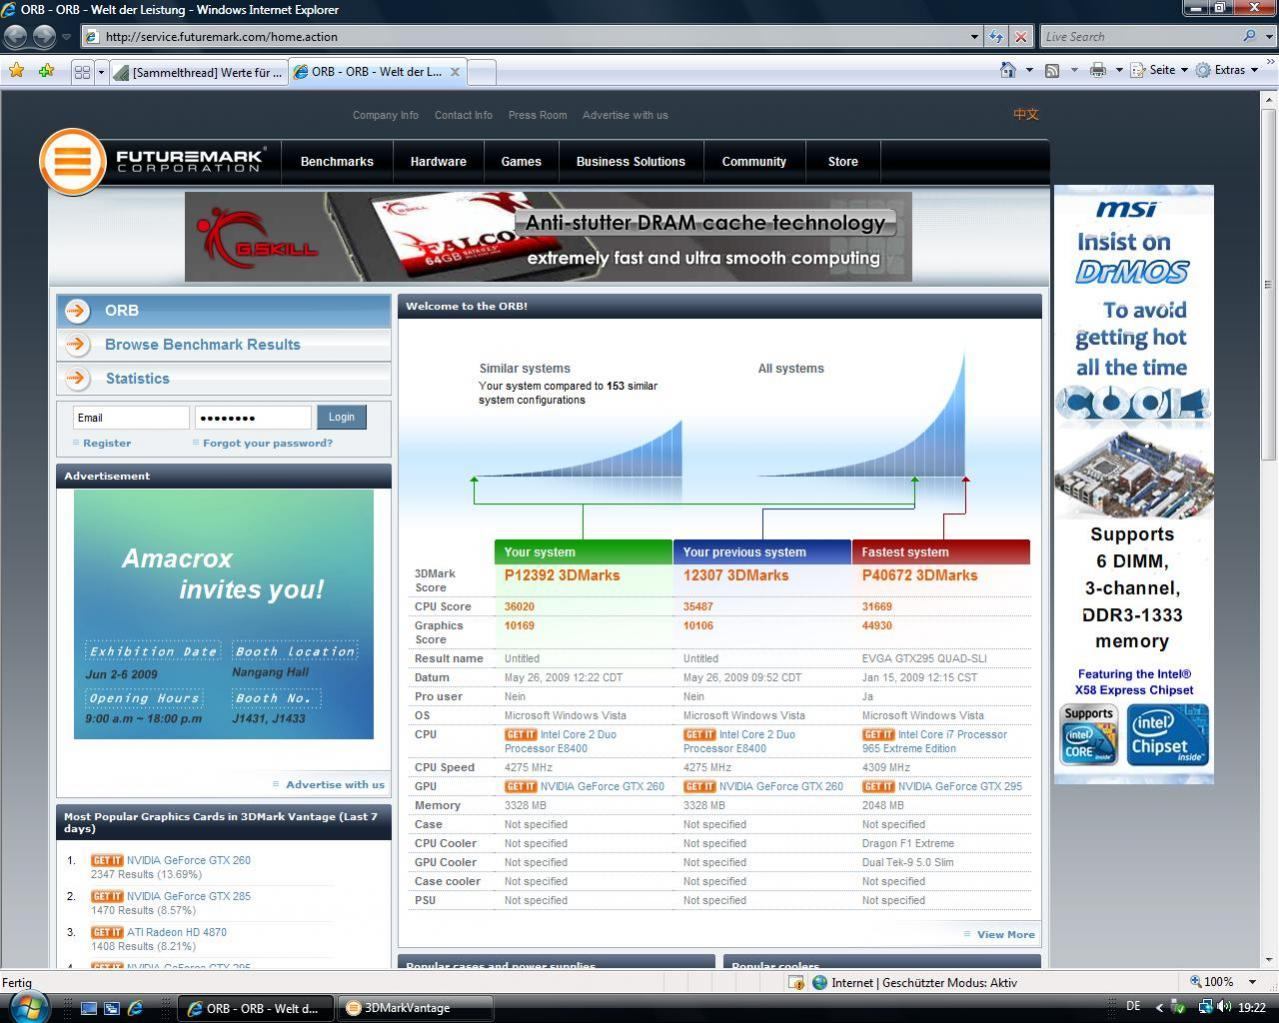Viewport: 1279px width, 1023px height.
Task: Click the Show Desktop quick launch icon
Action: click(88, 1008)
